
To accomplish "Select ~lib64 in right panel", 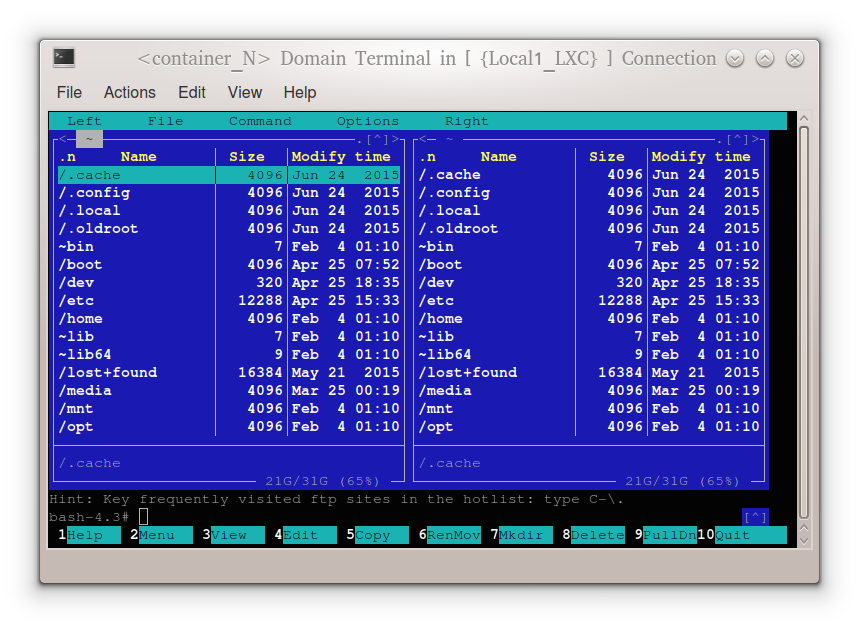I will point(589,355).
